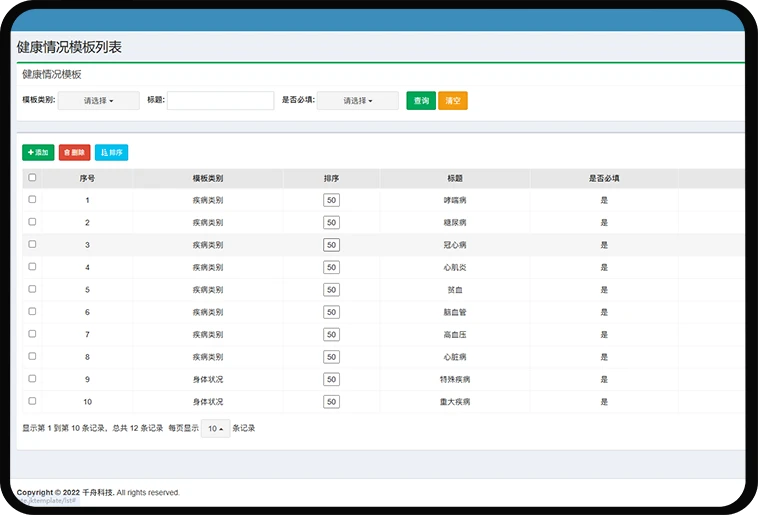Click the 模板类别 column header
The width and height of the screenshot is (758, 515).
tap(208, 178)
